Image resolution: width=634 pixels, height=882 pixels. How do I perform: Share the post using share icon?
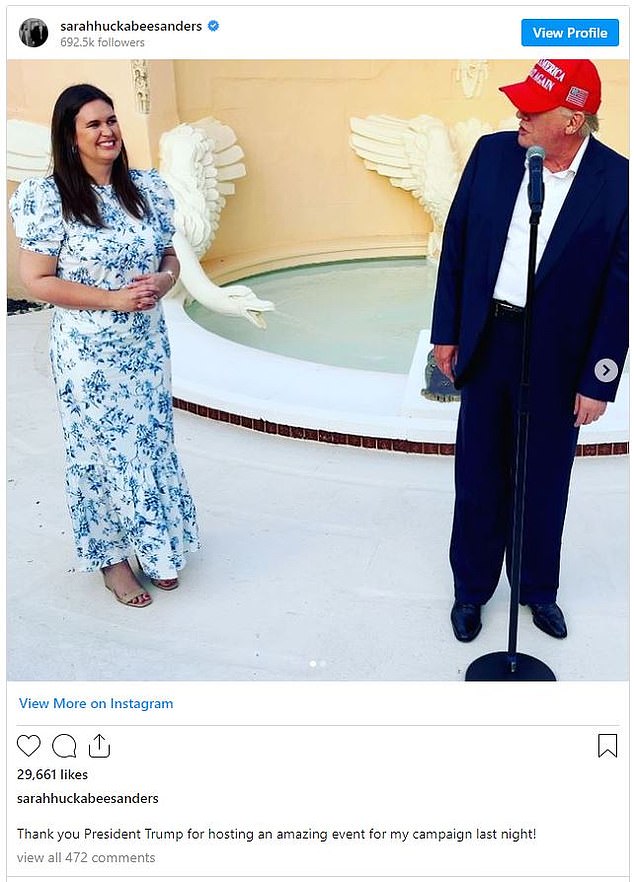(x=99, y=745)
